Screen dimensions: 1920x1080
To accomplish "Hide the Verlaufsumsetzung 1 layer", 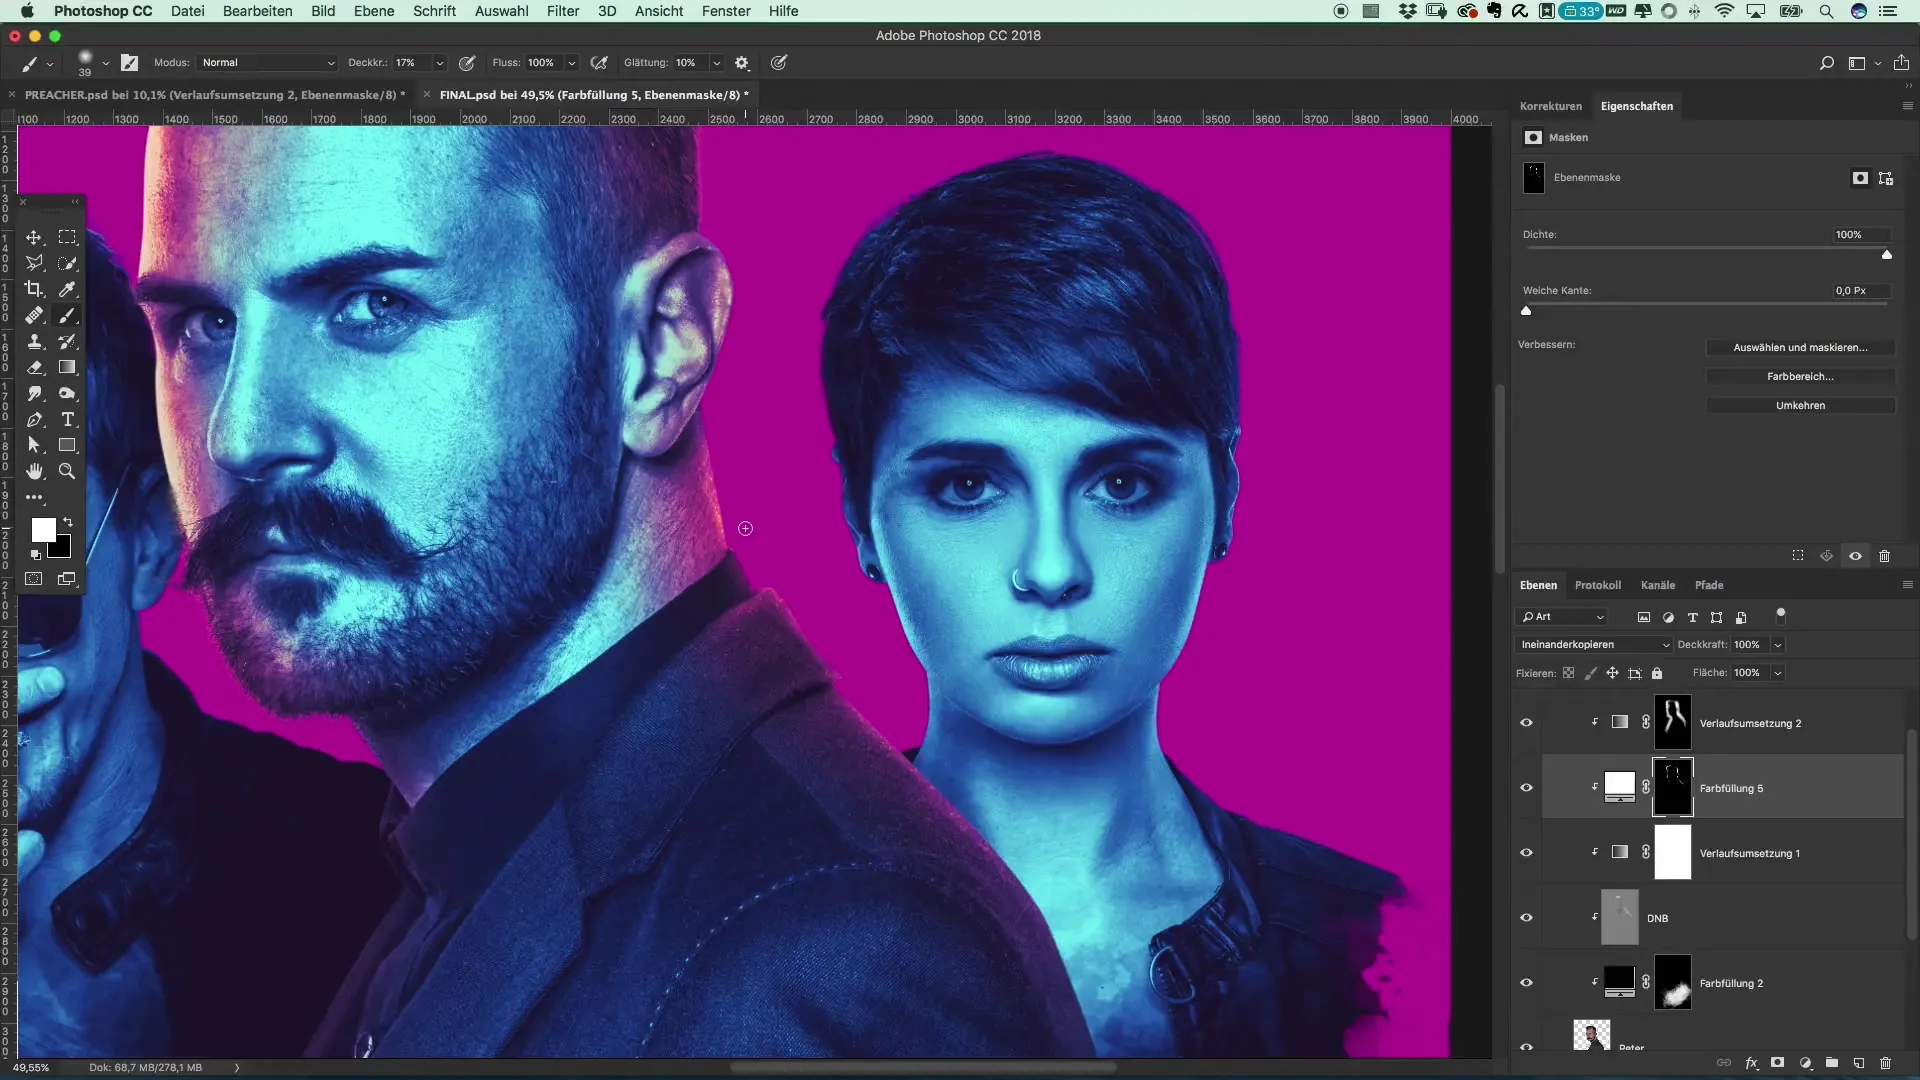I will coord(1526,853).
